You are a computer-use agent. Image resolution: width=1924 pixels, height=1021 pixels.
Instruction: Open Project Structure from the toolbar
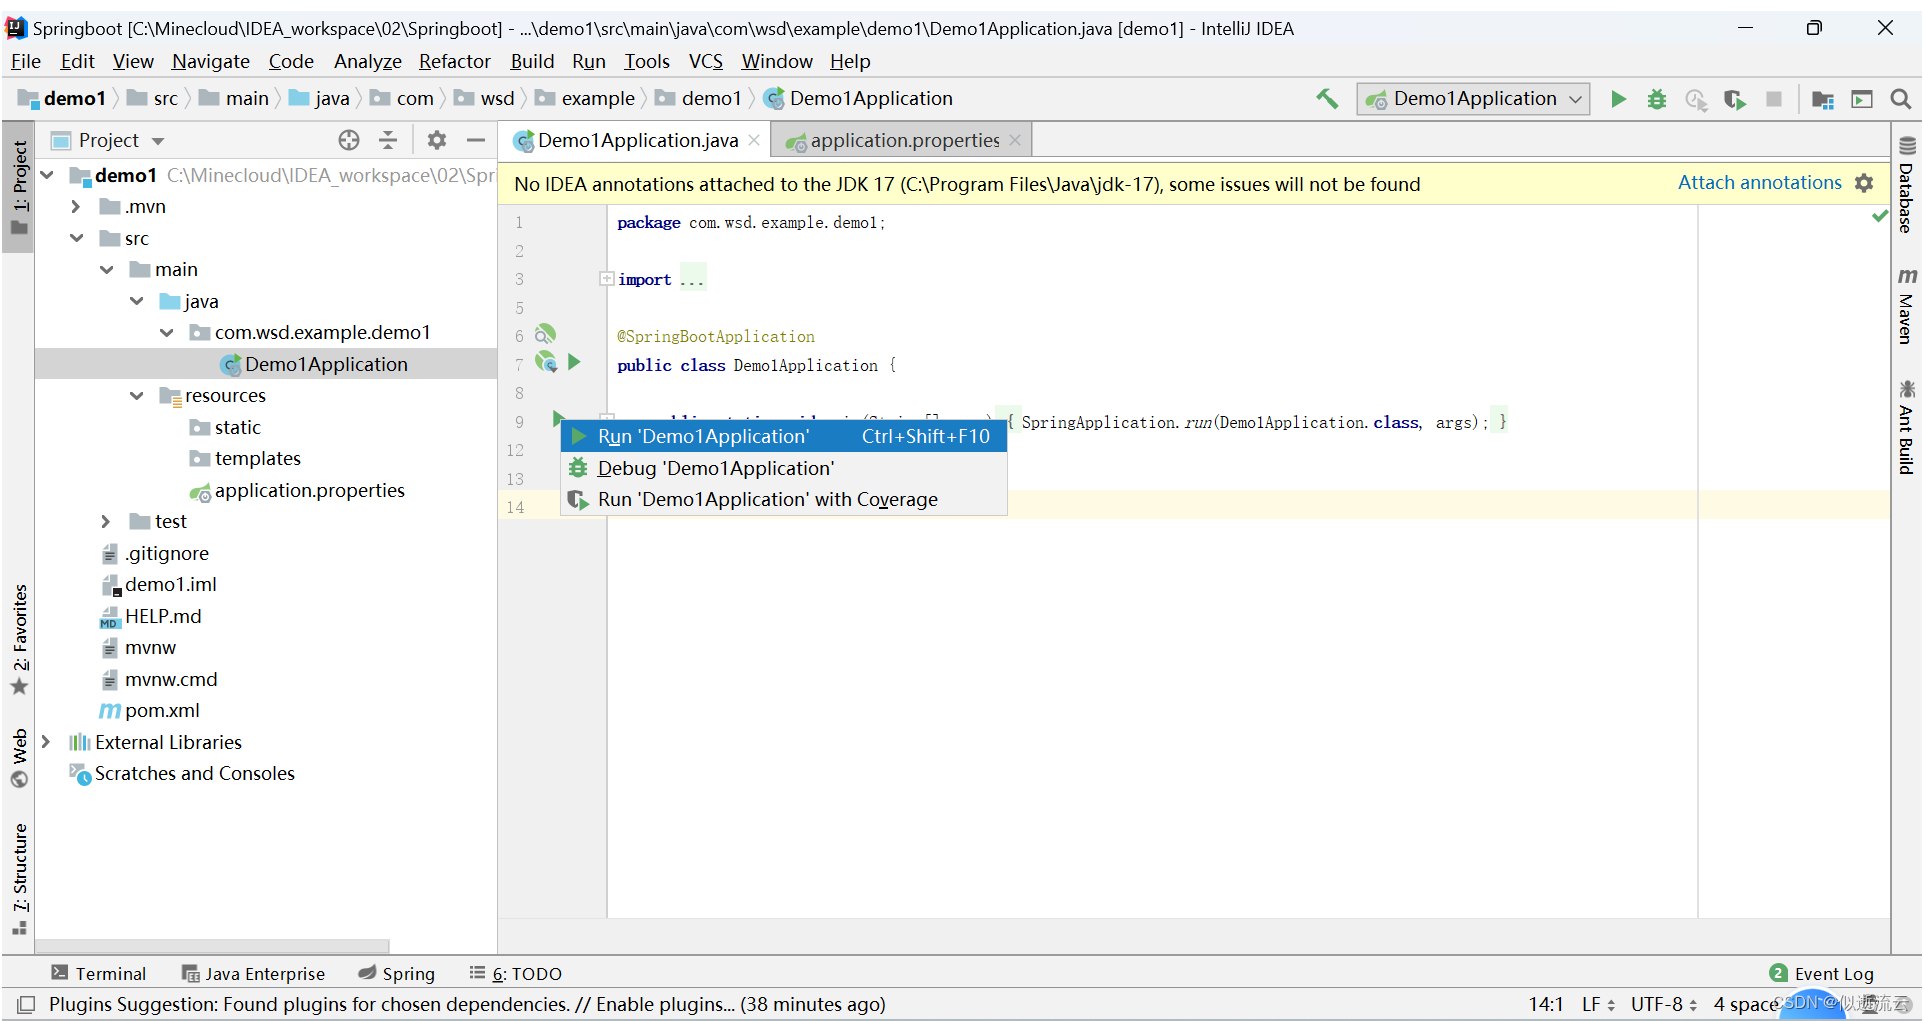pyautogui.click(x=1823, y=99)
